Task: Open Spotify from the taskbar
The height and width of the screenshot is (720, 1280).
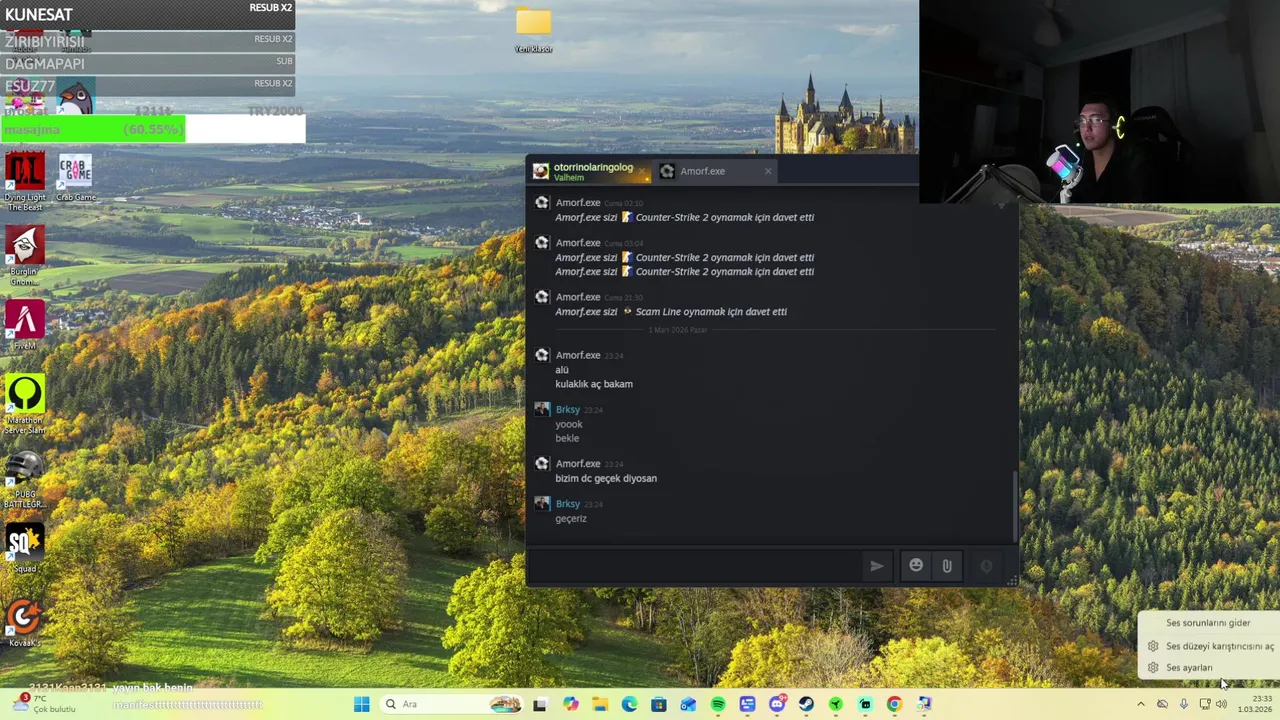Action: [x=717, y=704]
